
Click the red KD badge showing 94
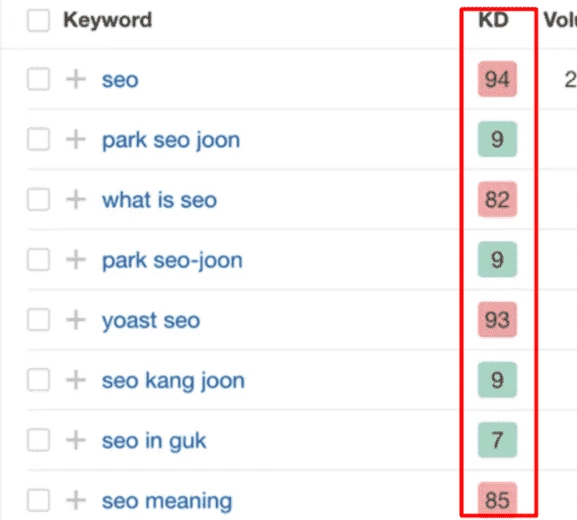coord(497,79)
